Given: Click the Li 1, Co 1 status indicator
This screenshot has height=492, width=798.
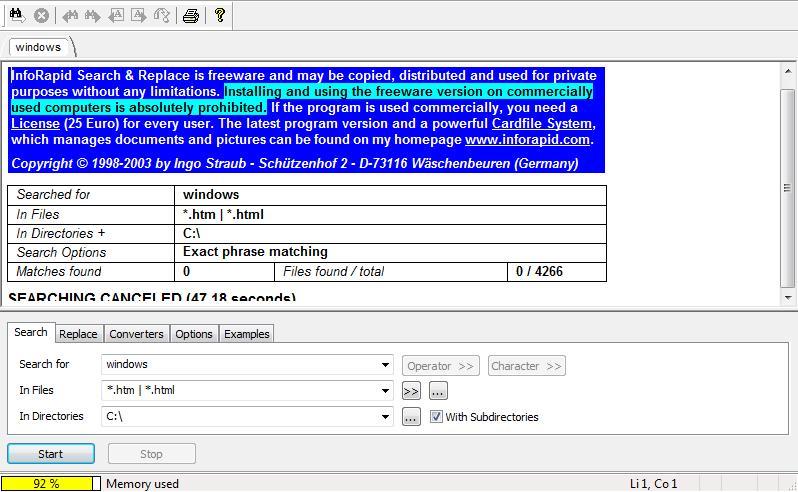Looking at the screenshot, I should (x=653, y=484).
